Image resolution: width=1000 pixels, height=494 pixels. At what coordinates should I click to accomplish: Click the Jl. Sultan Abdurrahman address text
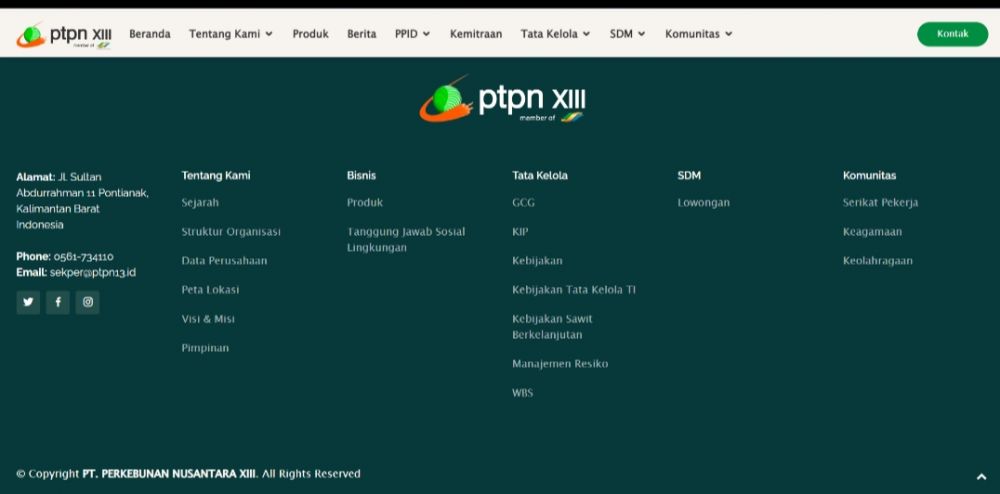click(x=82, y=200)
